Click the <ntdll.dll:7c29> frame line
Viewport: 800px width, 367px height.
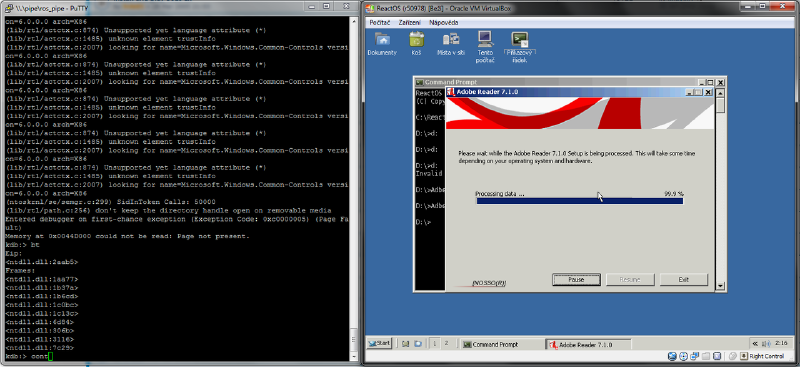click(39, 348)
